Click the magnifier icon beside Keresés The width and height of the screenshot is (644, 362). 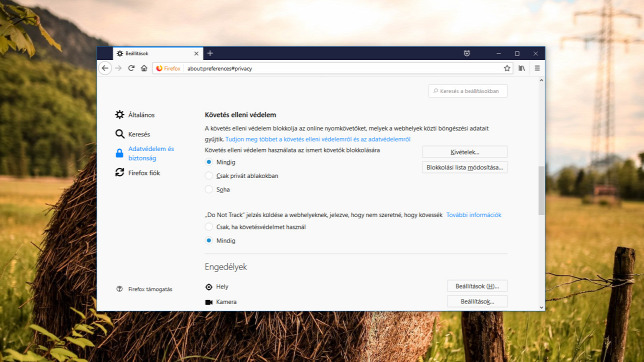[x=120, y=134]
